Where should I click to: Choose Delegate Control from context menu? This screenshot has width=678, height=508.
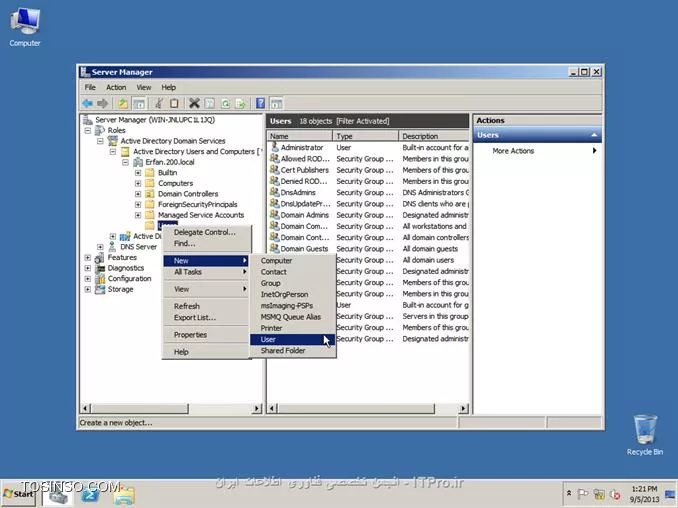[x=205, y=232]
